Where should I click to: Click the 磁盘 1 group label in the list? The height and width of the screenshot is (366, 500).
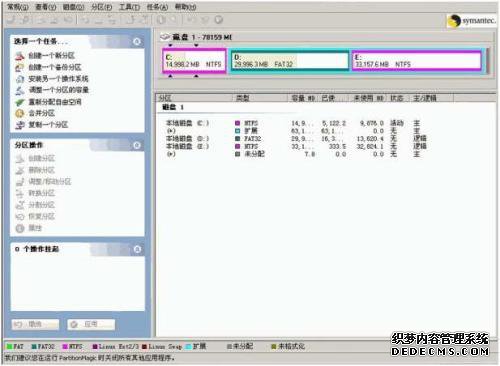(x=173, y=107)
